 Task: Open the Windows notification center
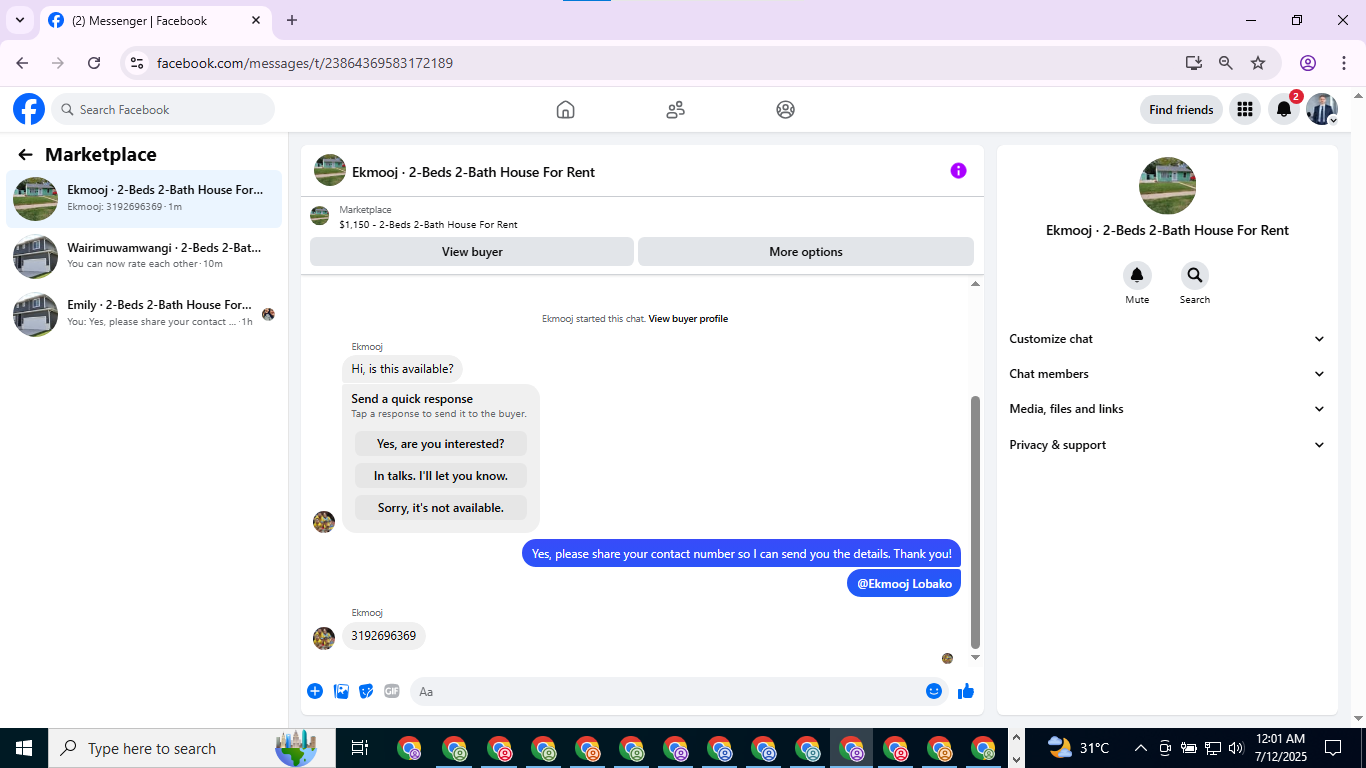(1332, 748)
